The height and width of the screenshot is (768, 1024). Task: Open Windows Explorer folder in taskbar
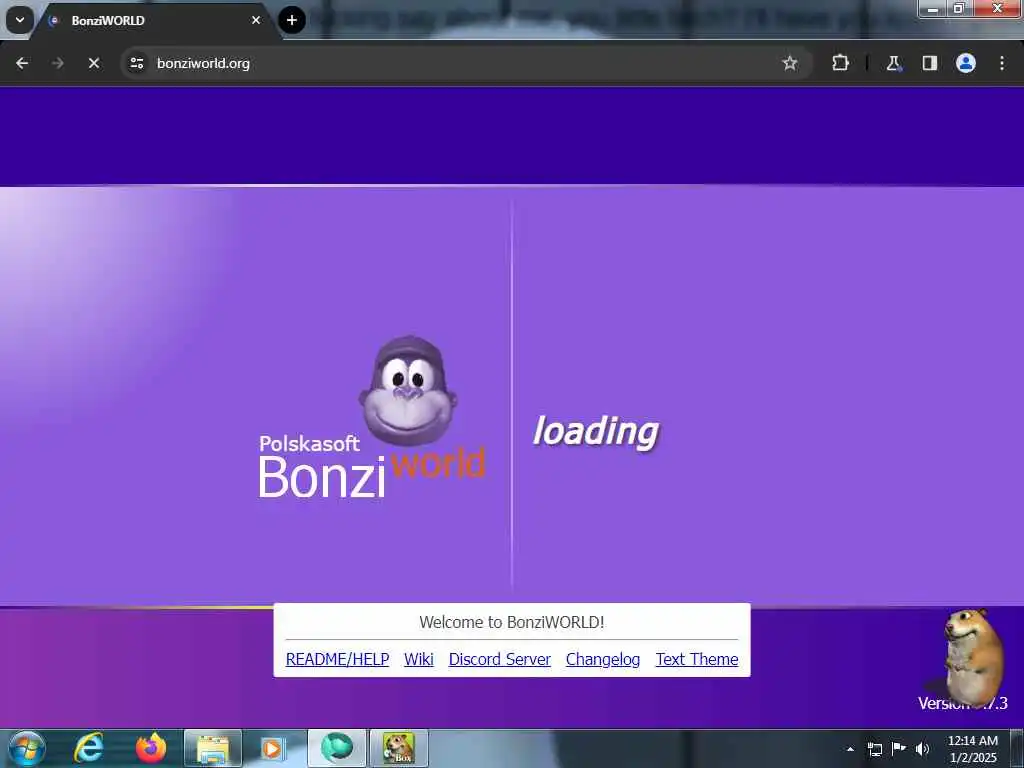pos(213,748)
